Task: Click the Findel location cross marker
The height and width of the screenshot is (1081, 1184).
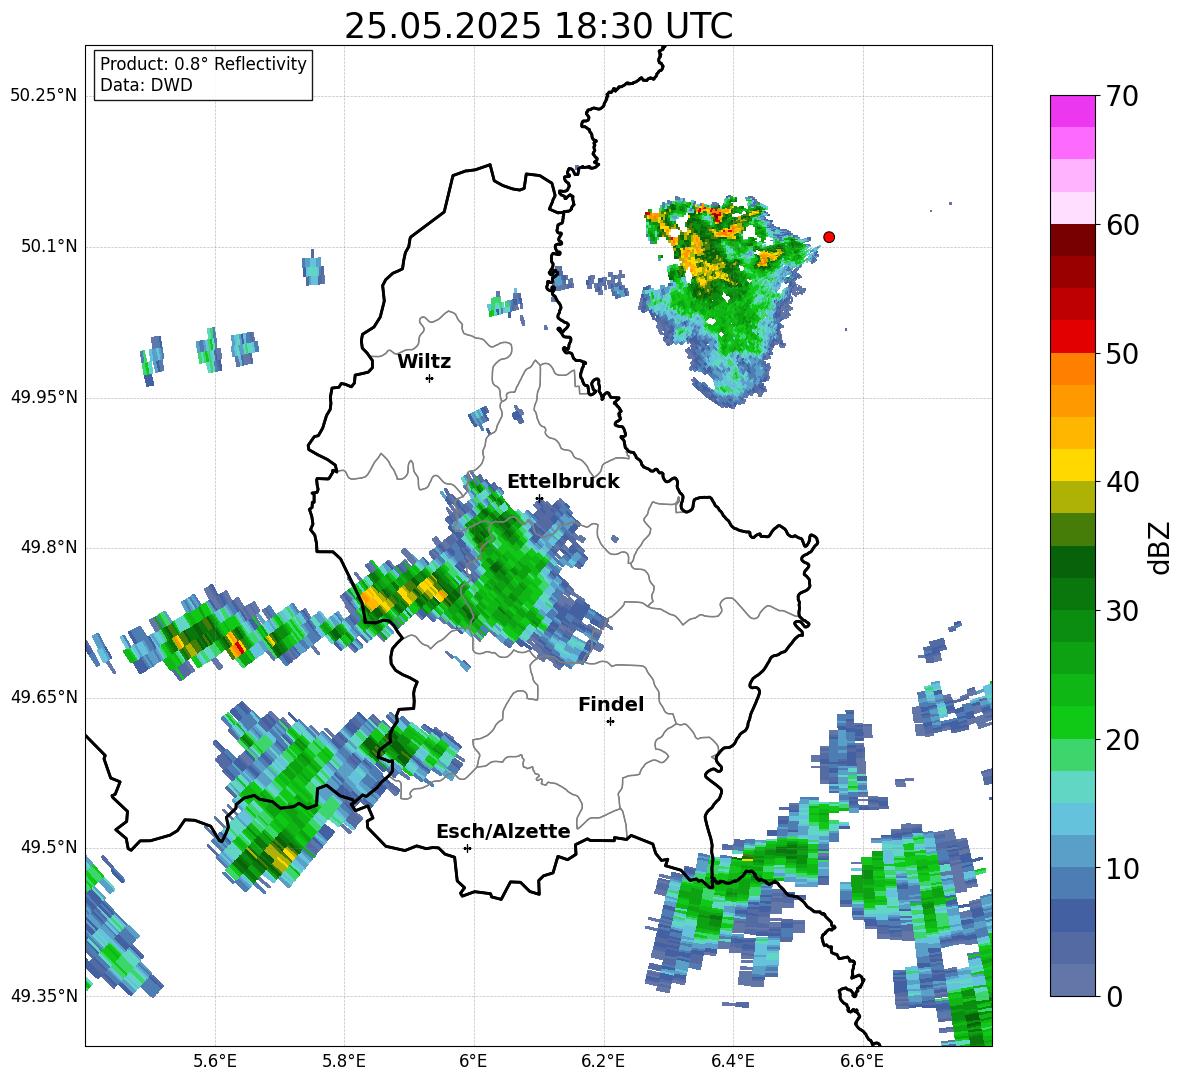Action: (610, 722)
